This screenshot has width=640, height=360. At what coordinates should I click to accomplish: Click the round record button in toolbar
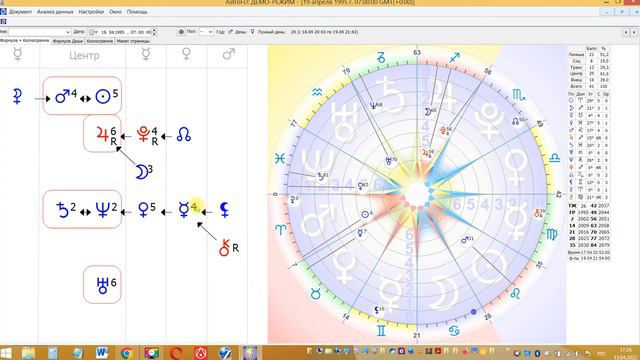pyautogui.click(x=181, y=32)
